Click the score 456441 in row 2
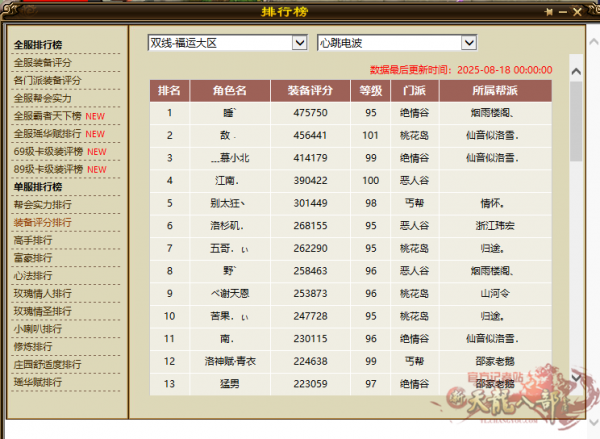 [x=310, y=135]
